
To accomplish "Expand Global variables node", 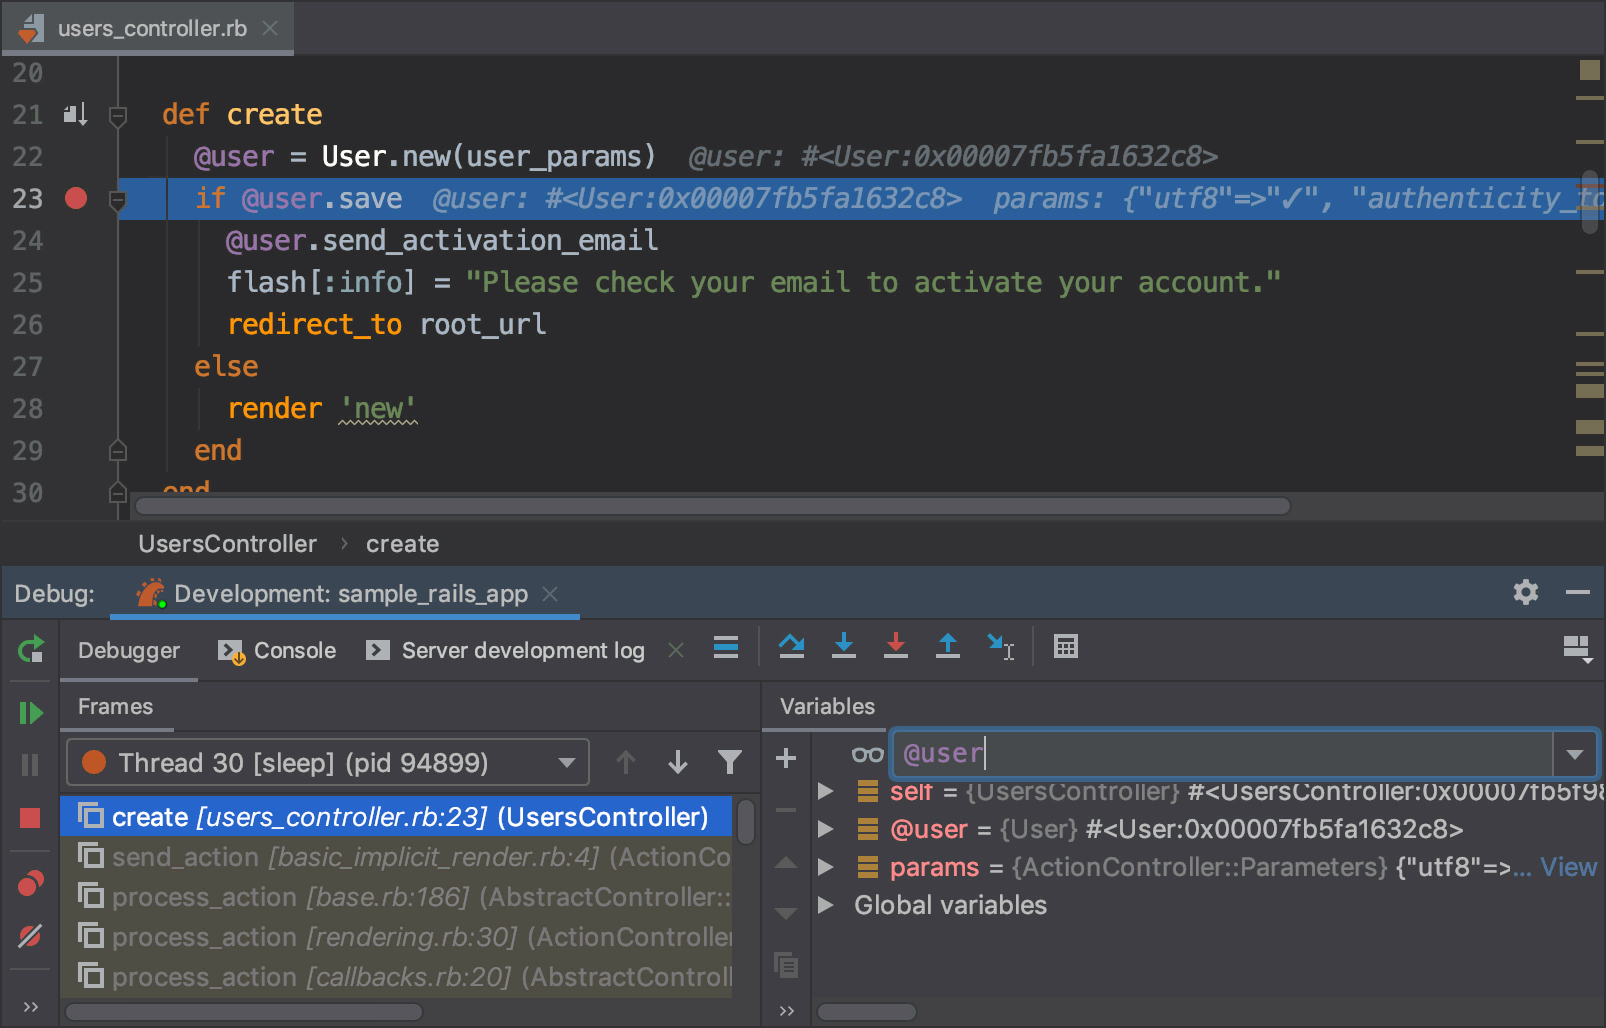I will point(826,905).
